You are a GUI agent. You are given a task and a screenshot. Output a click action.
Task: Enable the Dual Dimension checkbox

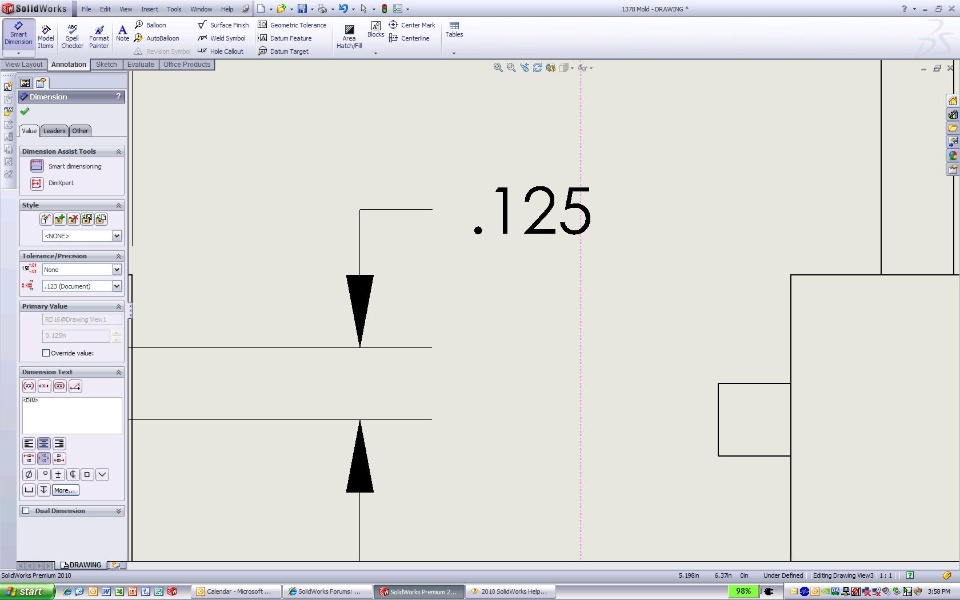click(x=26, y=510)
